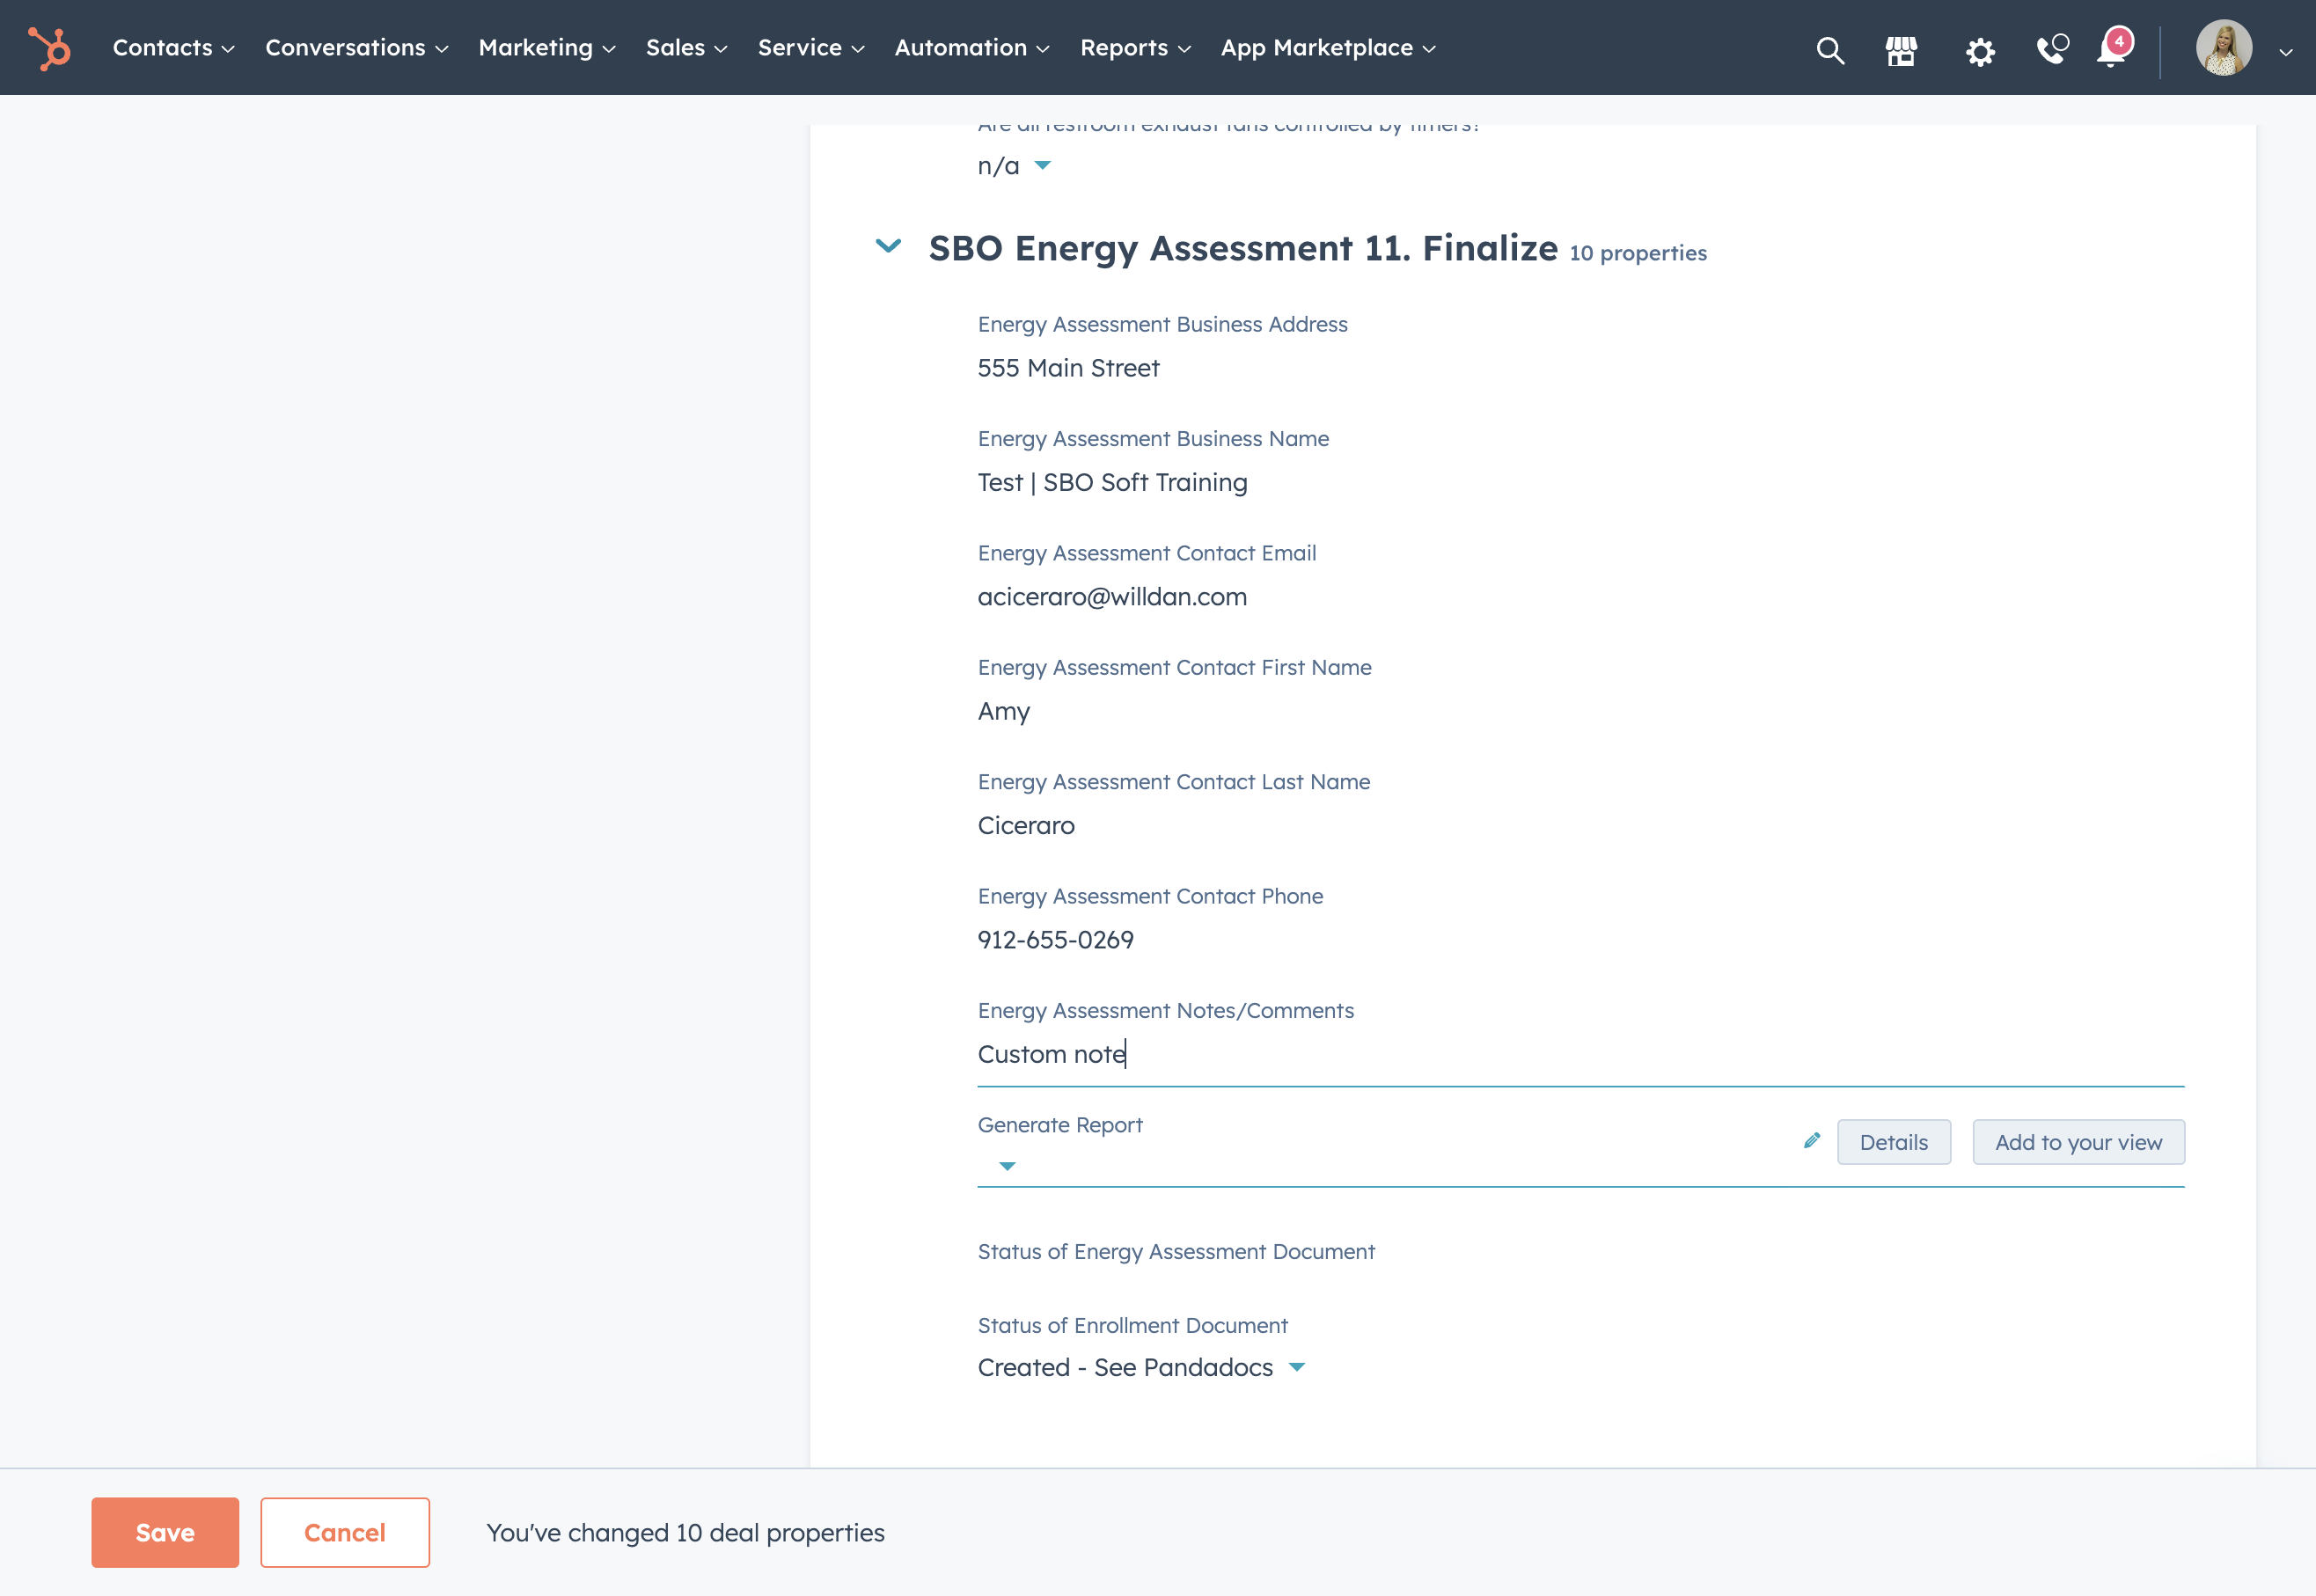
Task: Click the Energy Assessment Notes/Comments label
Action: 1165,1010
